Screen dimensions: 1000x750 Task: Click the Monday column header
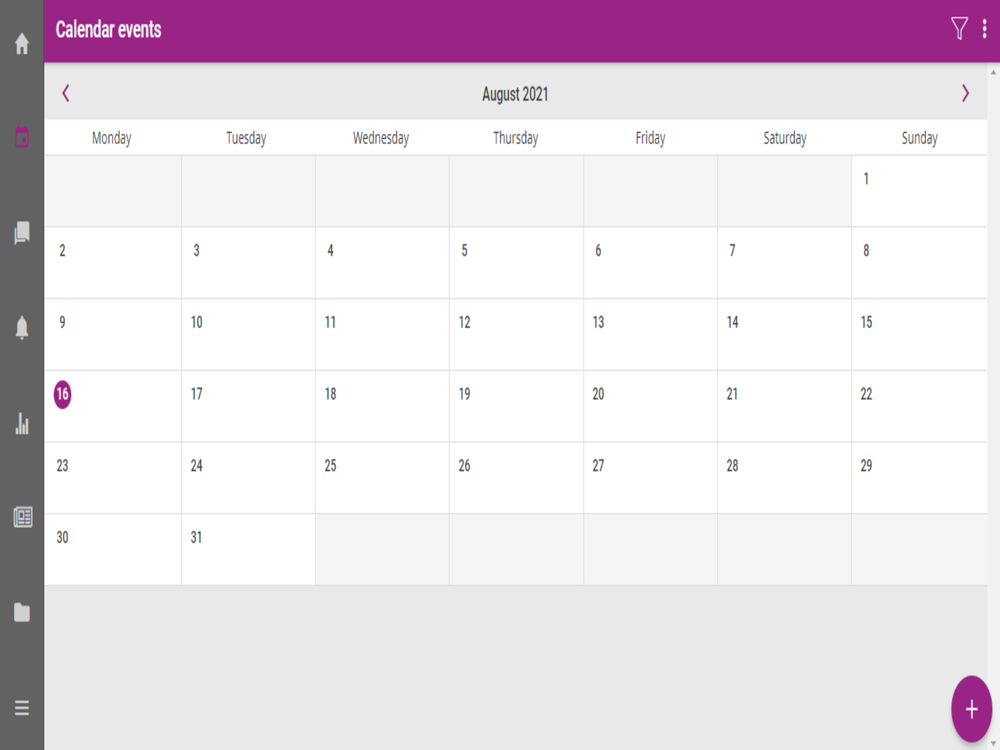point(112,138)
